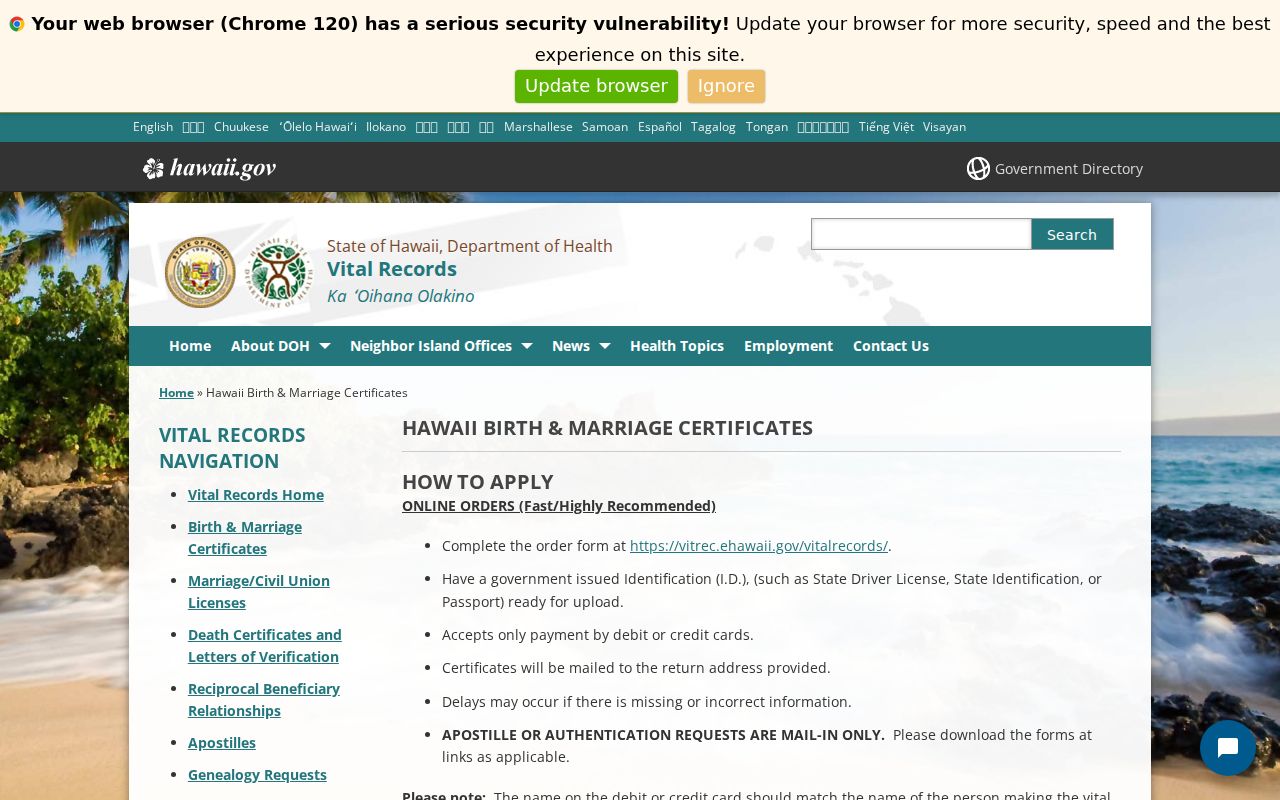Click the Government Directory globe icon
Image resolution: width=1280 pixels, height=800 pixels.
pyautogui.click(x=978, y=169)
